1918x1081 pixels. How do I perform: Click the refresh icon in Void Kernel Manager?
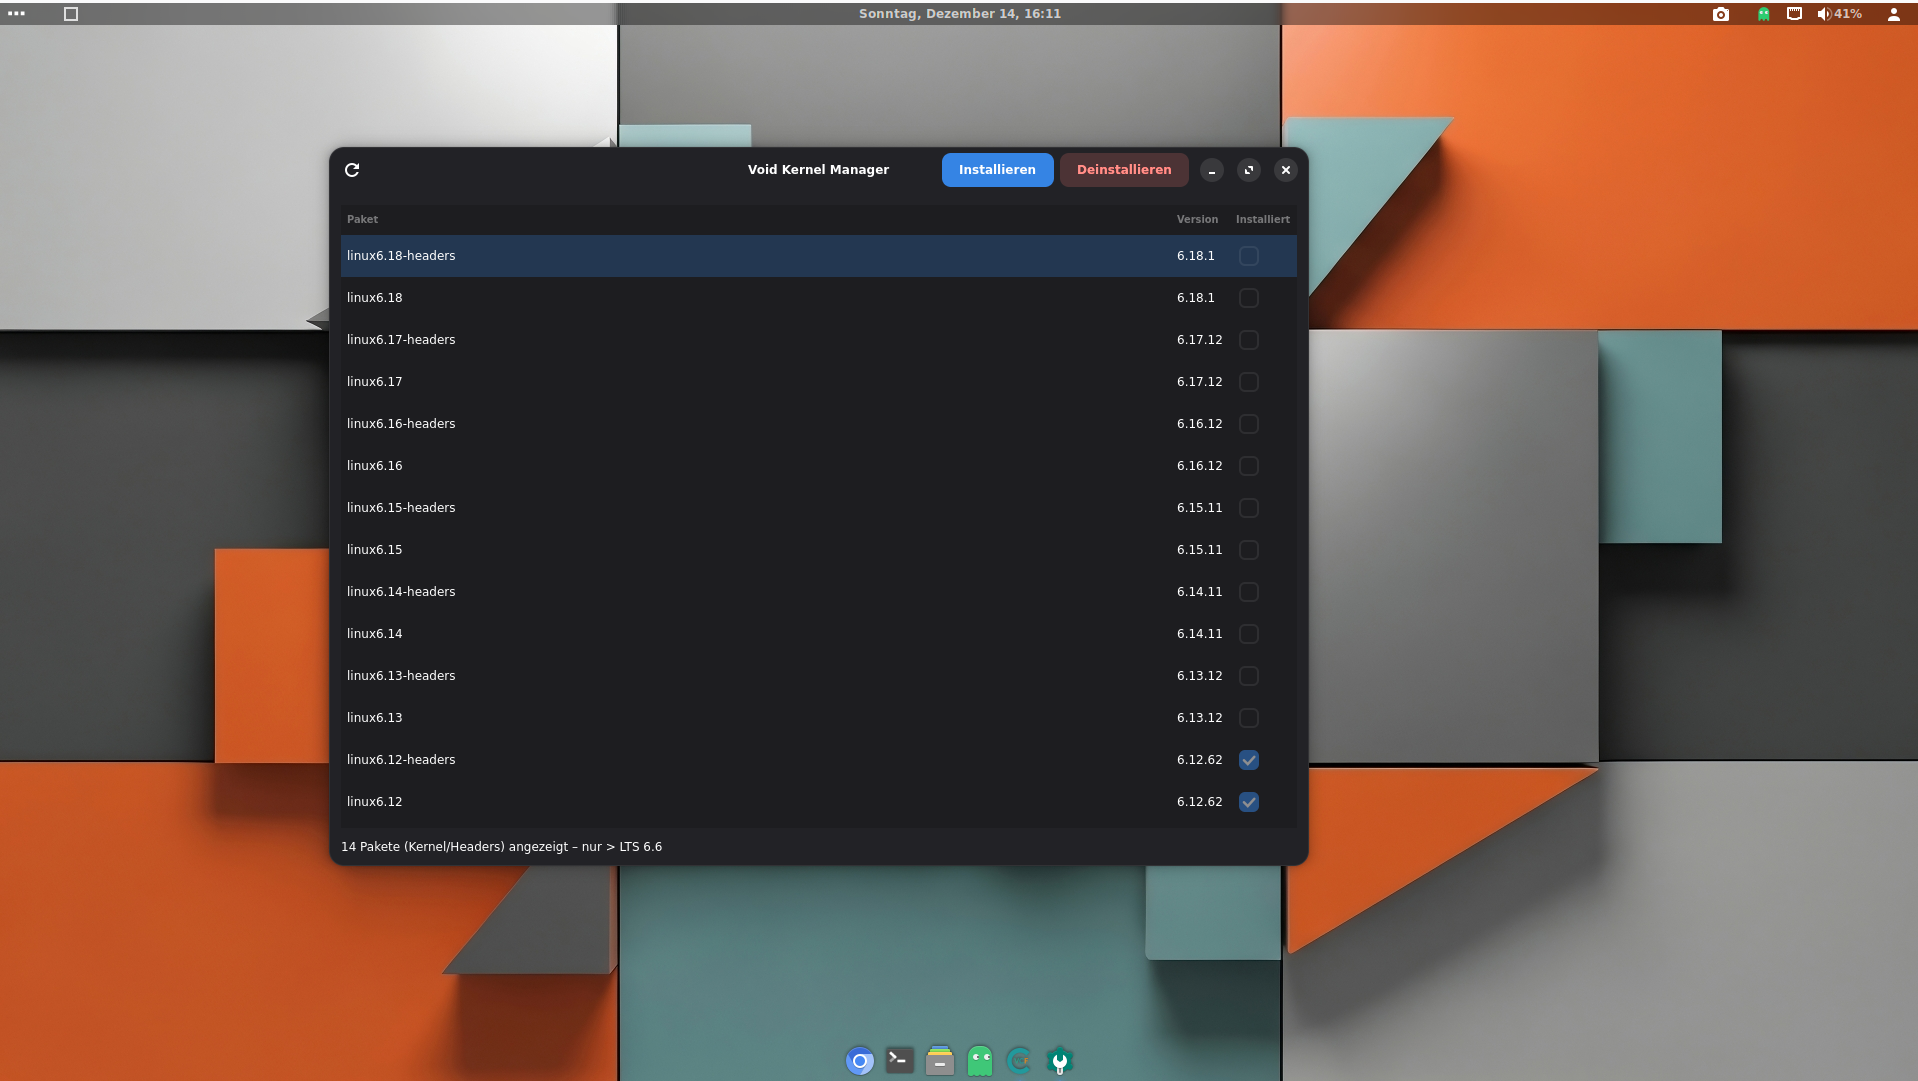(x=352, y=170)
